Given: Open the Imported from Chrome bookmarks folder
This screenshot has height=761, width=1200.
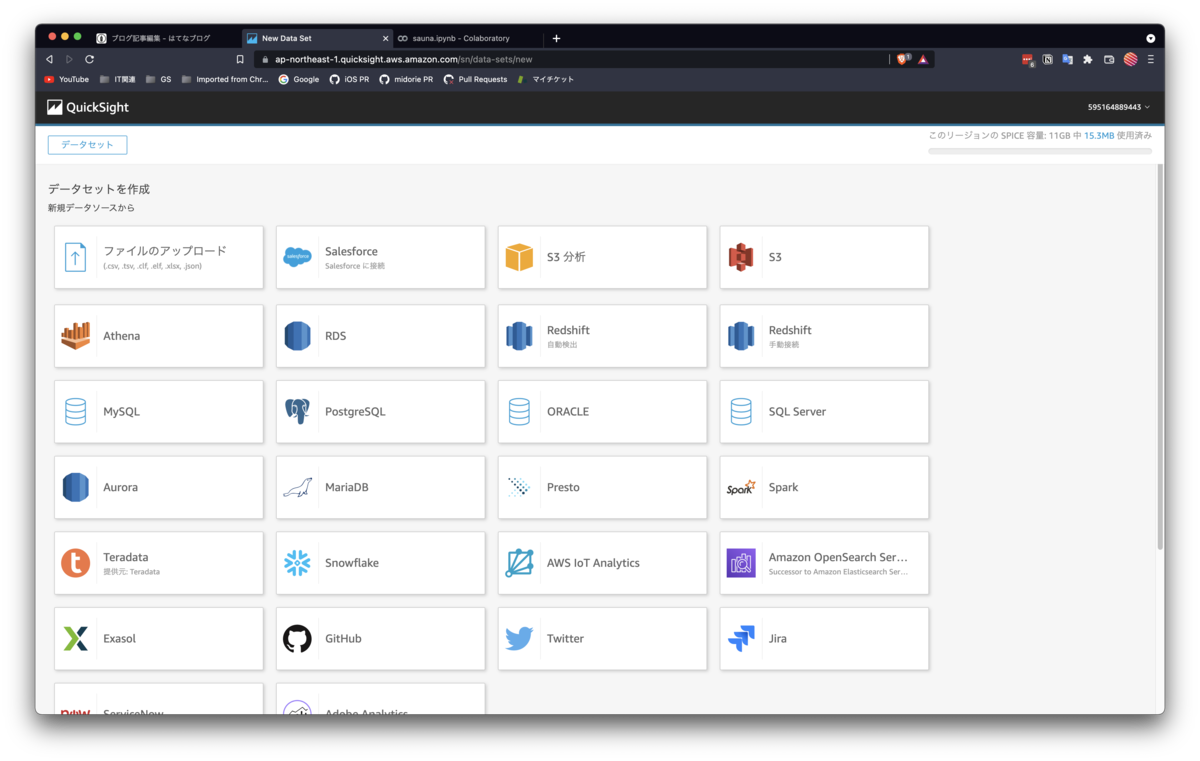Looking at the screenshot, I should [225, 79].
